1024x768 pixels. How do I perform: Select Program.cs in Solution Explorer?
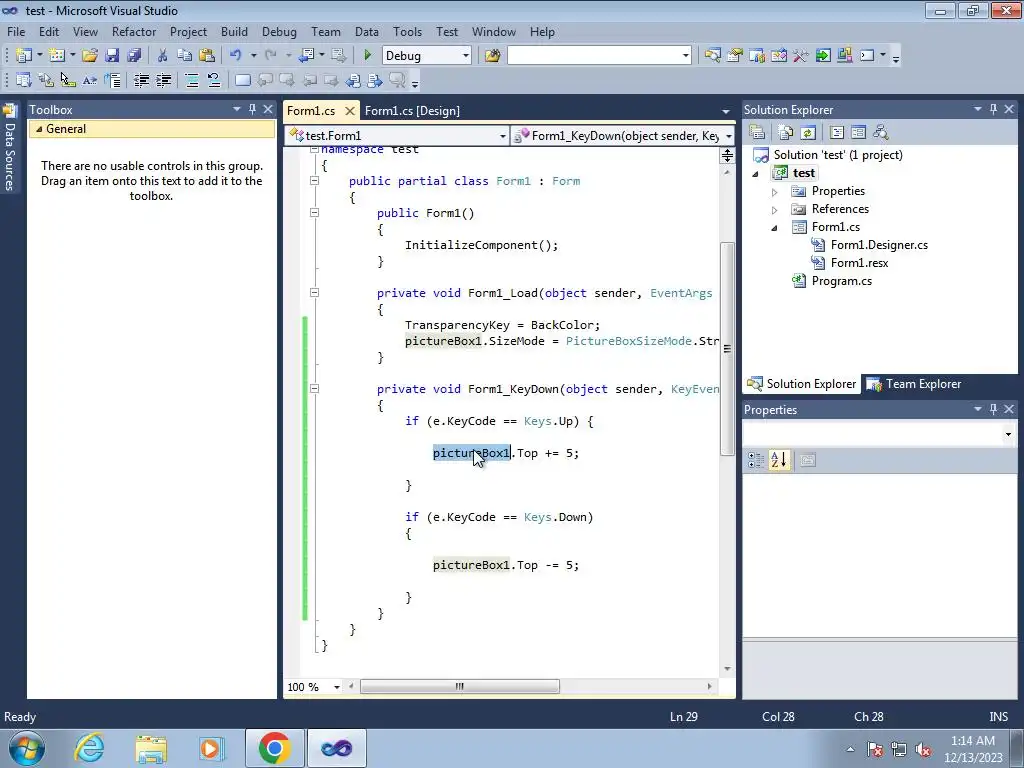pyautogui.click(x=841, y=281)
